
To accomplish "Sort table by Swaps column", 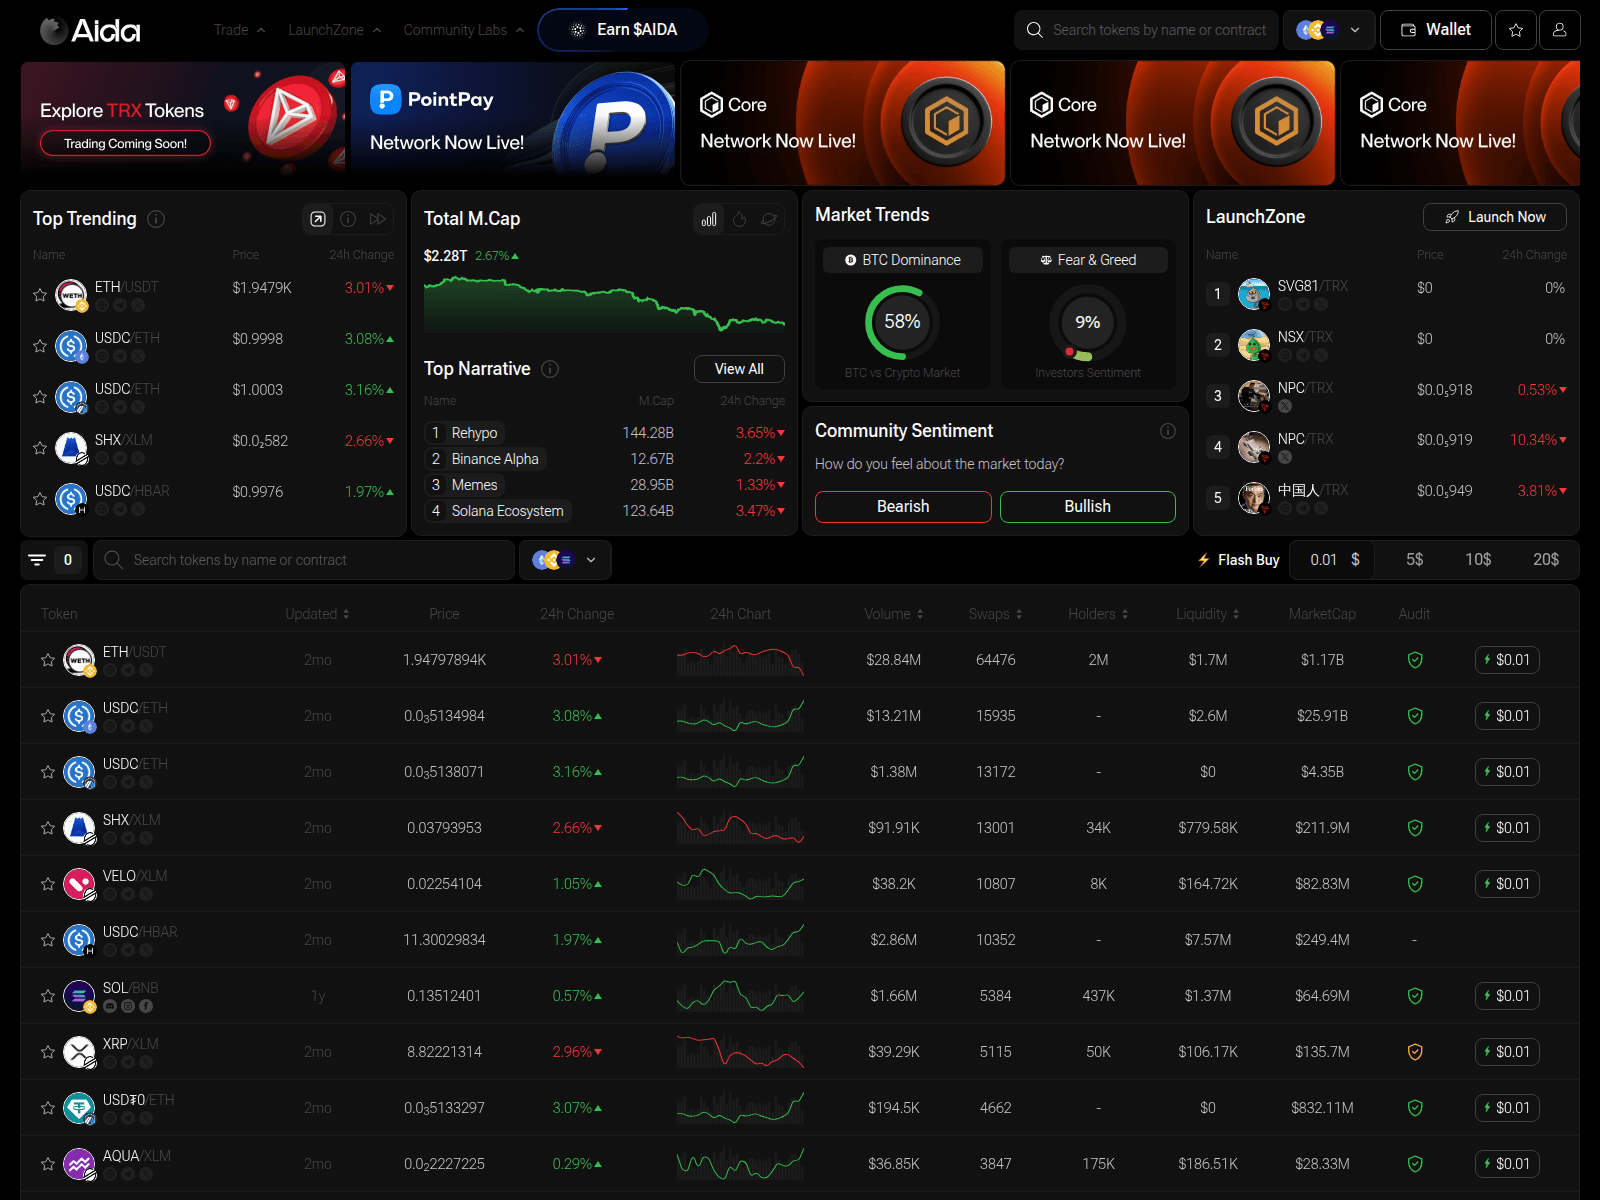I will click(x=995, y=614).
